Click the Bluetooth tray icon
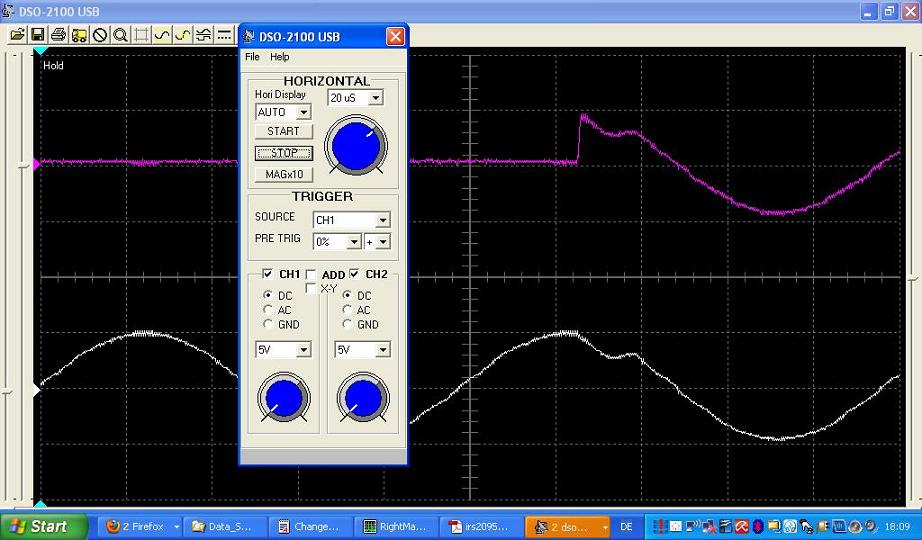 759,526
